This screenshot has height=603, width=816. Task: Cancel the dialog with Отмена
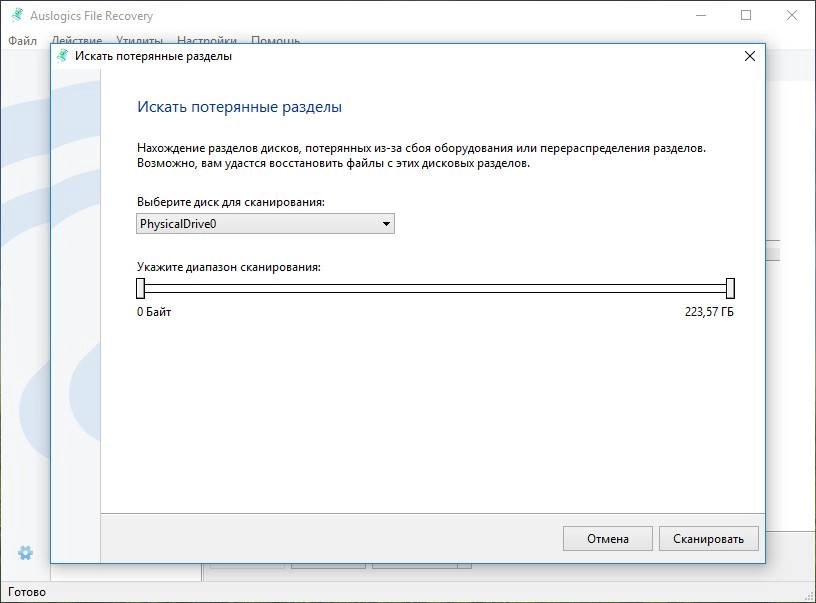click(x=607, y=538)
